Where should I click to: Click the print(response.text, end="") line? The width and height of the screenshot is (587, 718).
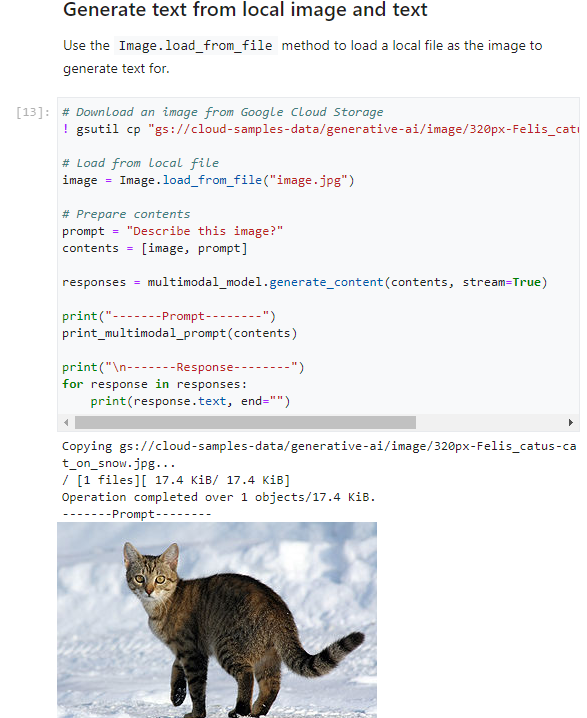coord(190,401)
